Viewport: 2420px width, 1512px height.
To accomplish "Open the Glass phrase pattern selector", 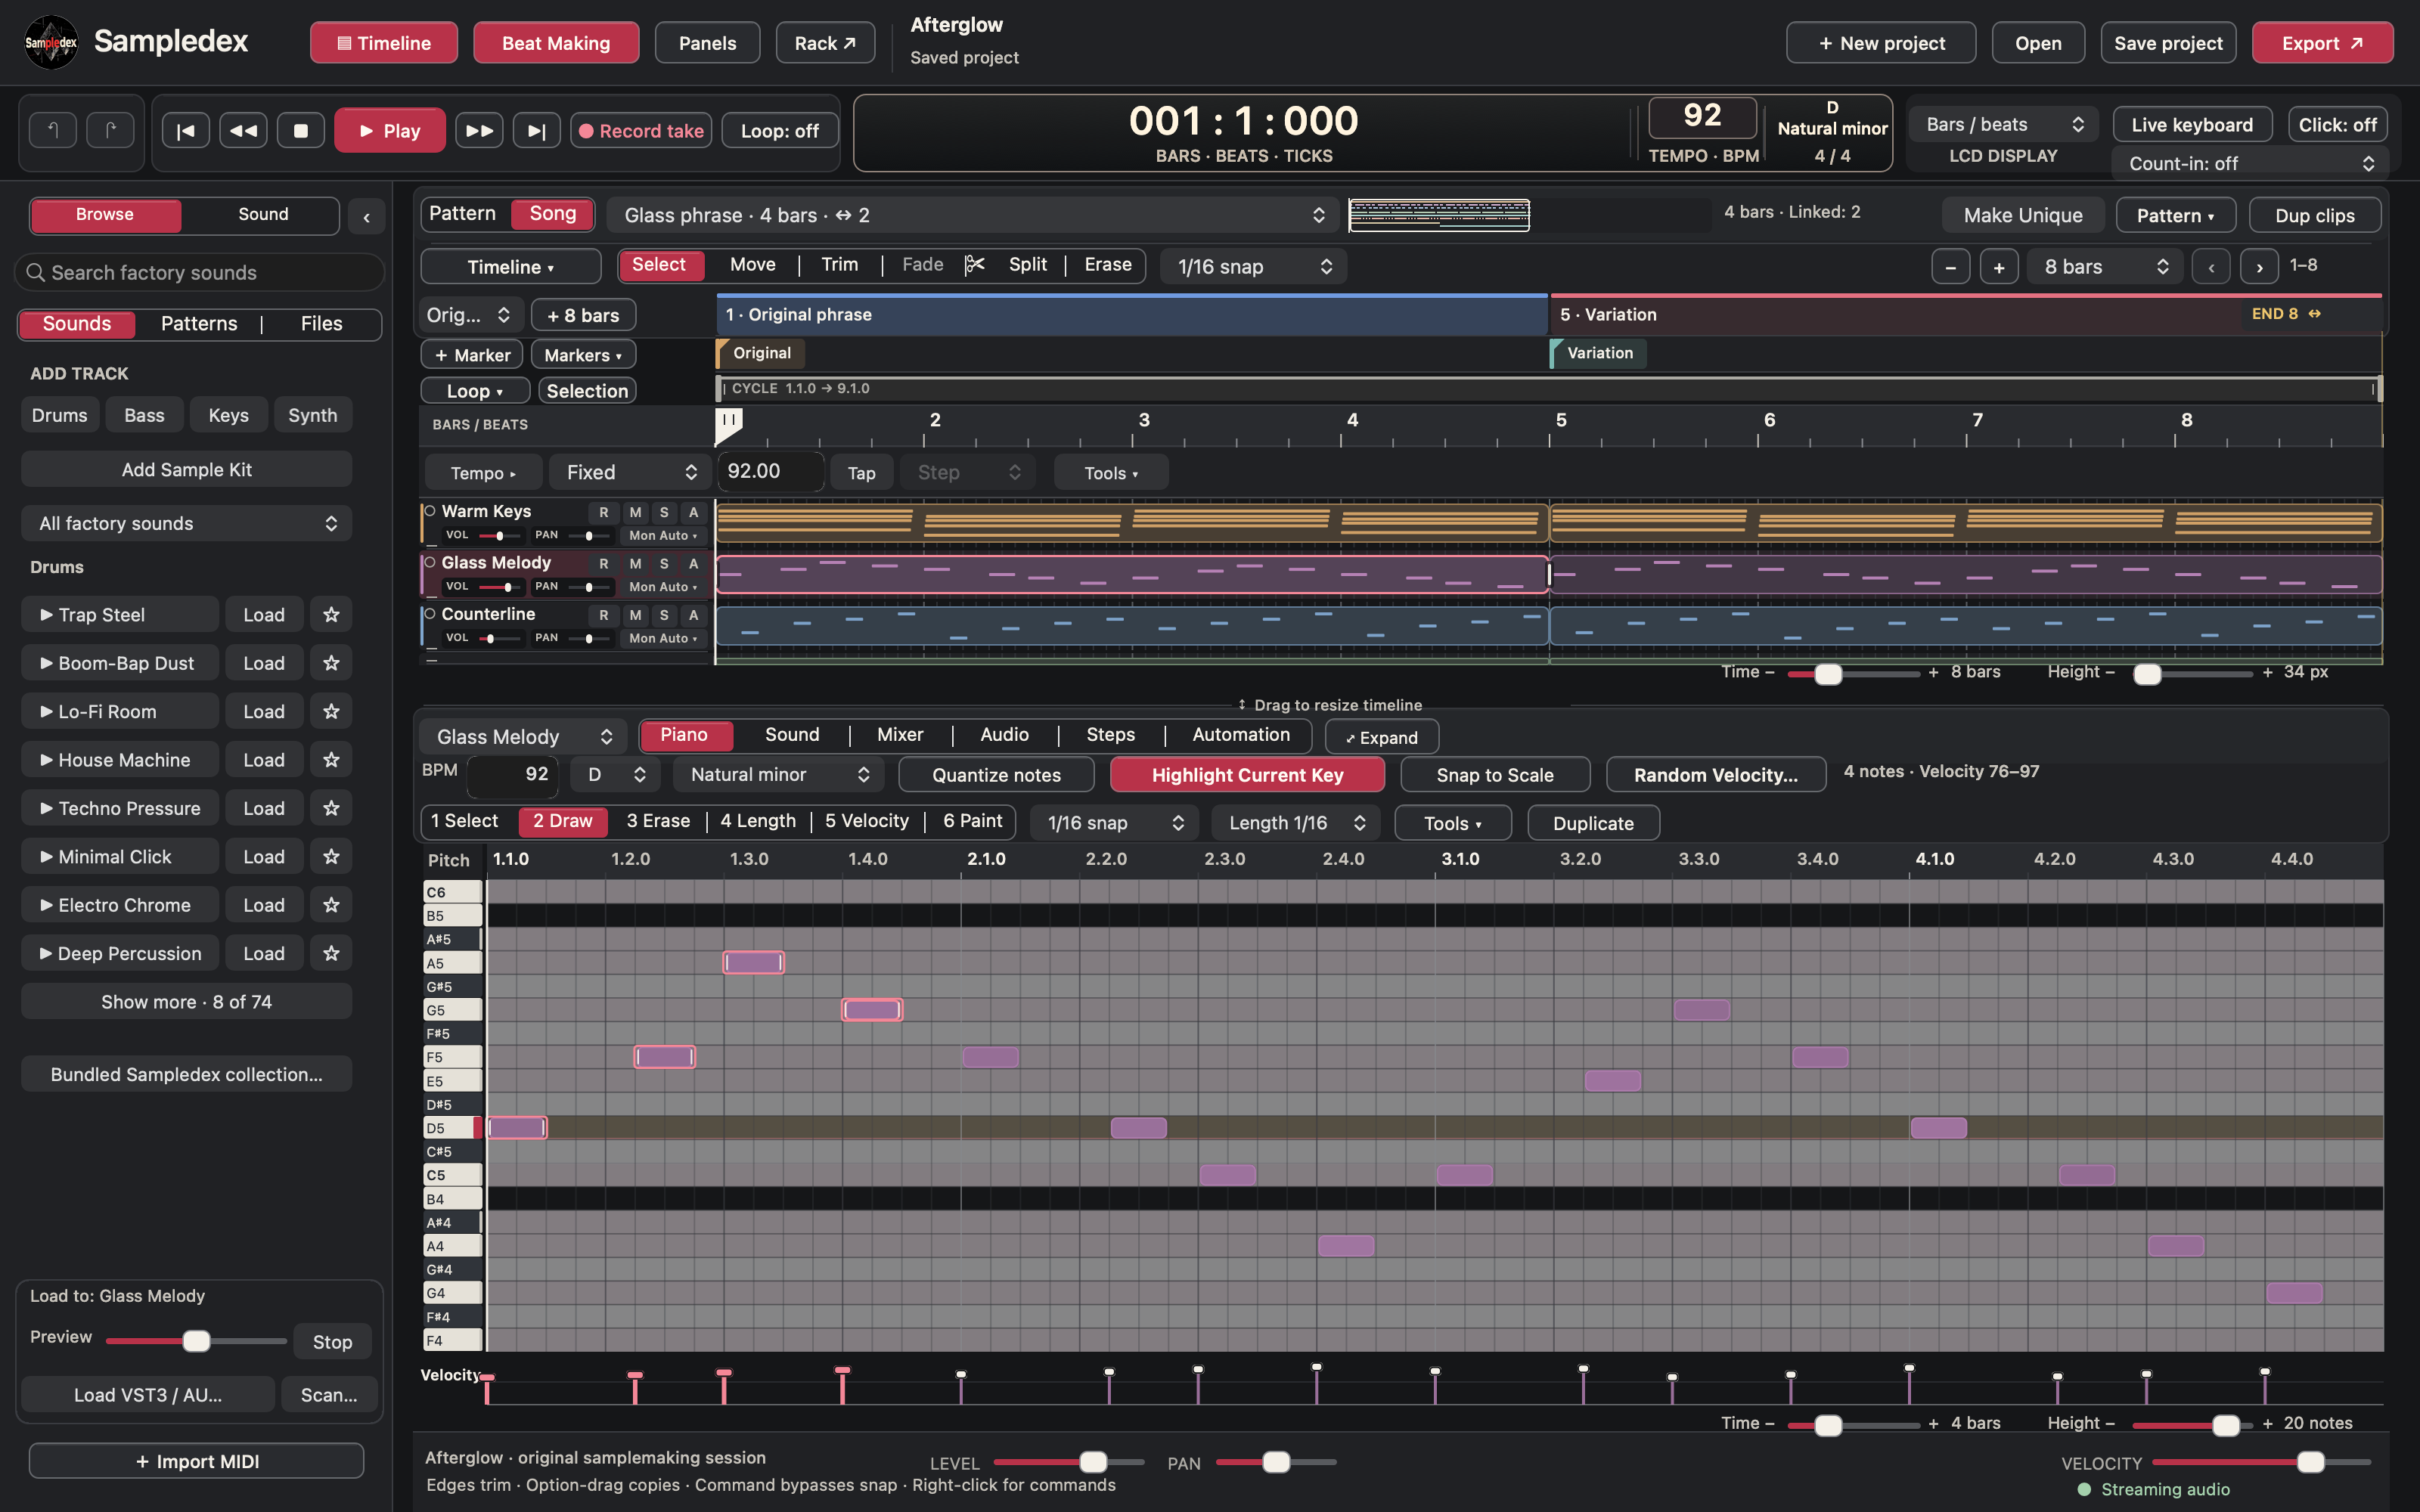I will tap(974, 215).
